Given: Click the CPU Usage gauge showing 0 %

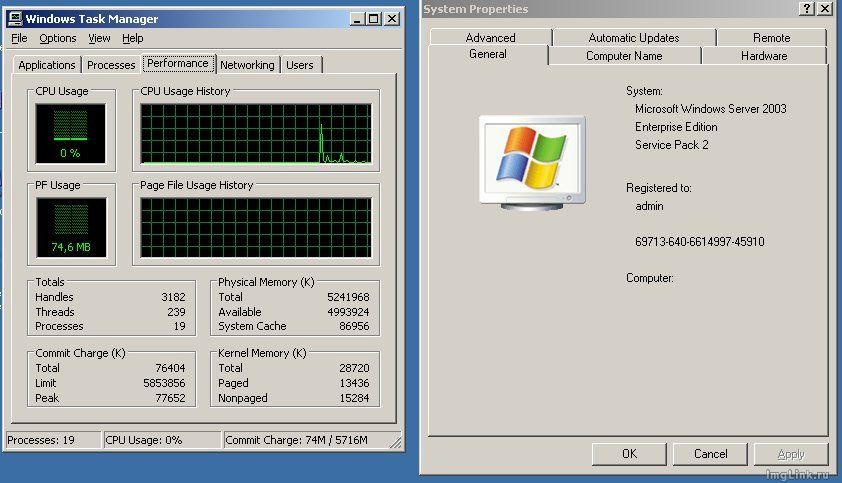Looking at the screenshot, I should click(70, 133).
